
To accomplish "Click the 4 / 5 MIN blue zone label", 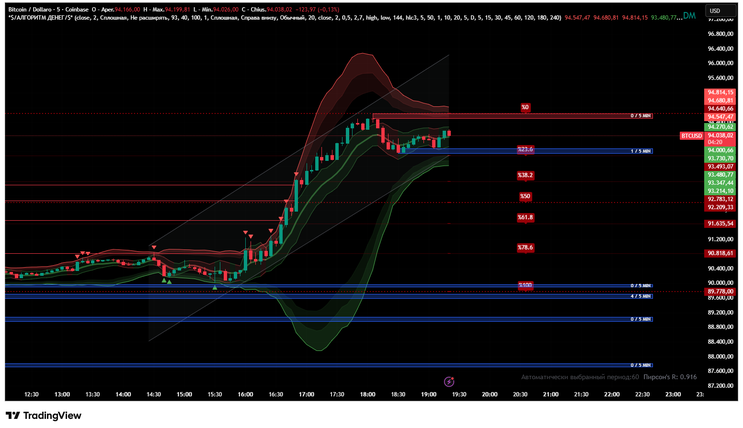I will (x=641, y=296).
